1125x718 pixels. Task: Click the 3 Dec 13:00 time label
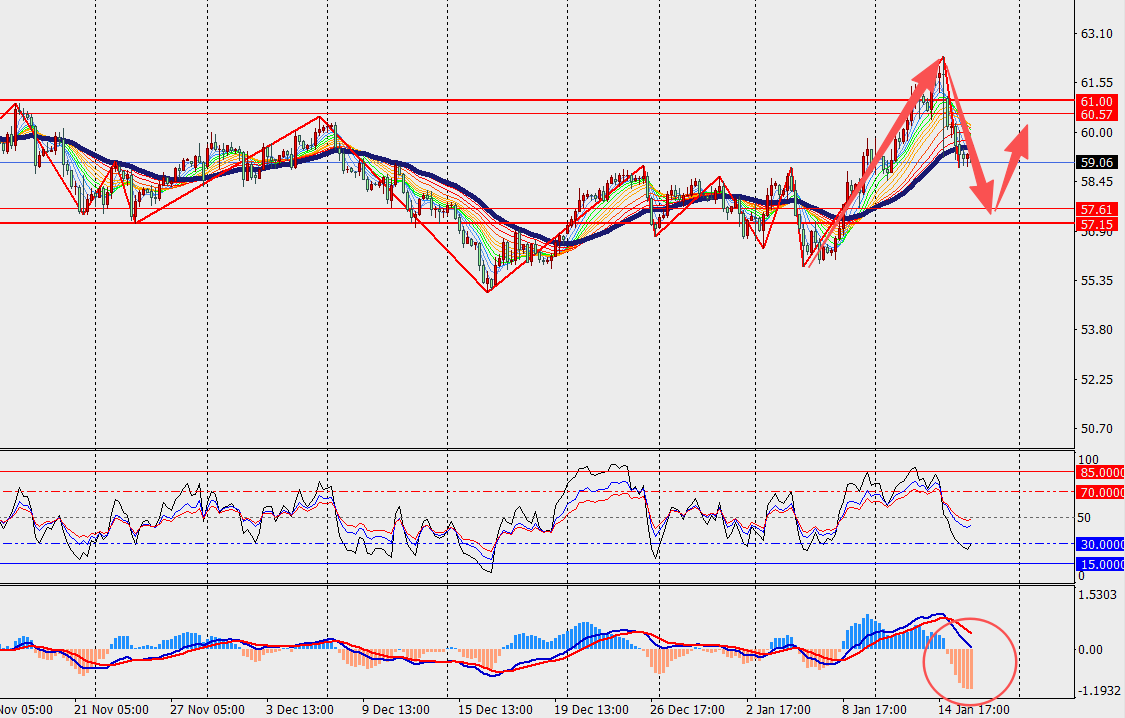(300, 710)
